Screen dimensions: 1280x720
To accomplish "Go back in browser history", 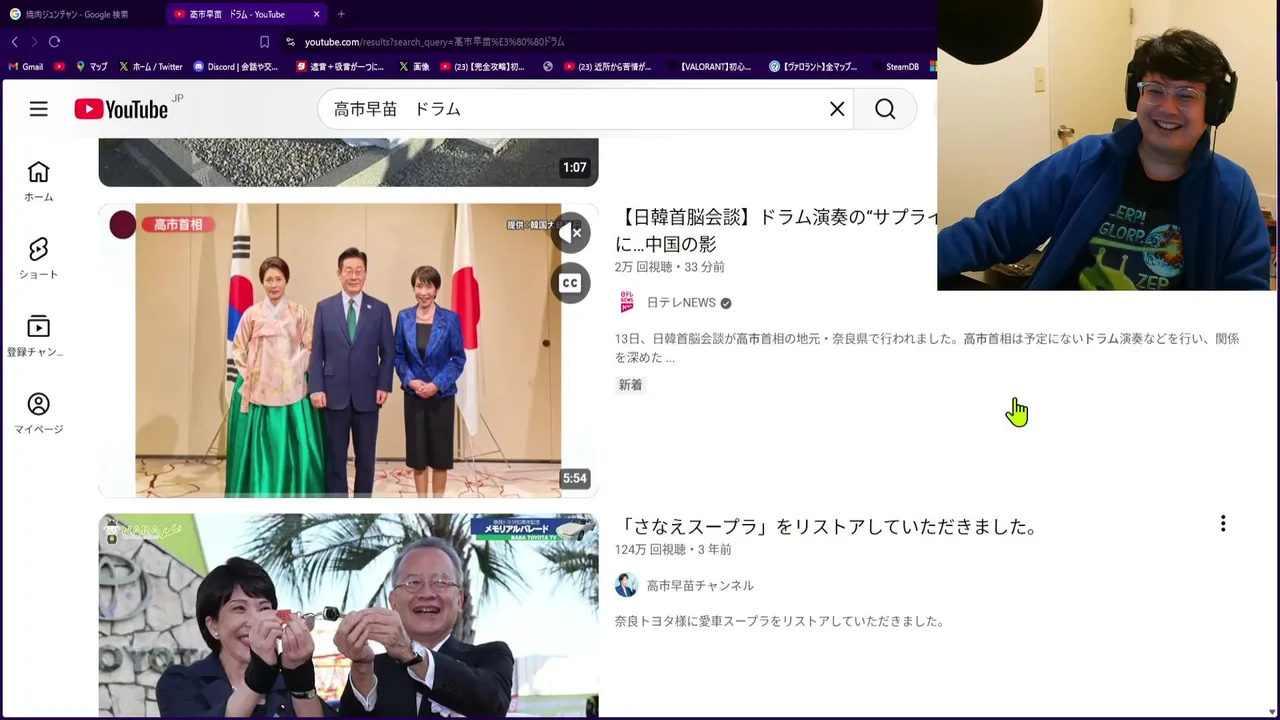I will coord(14,42).
